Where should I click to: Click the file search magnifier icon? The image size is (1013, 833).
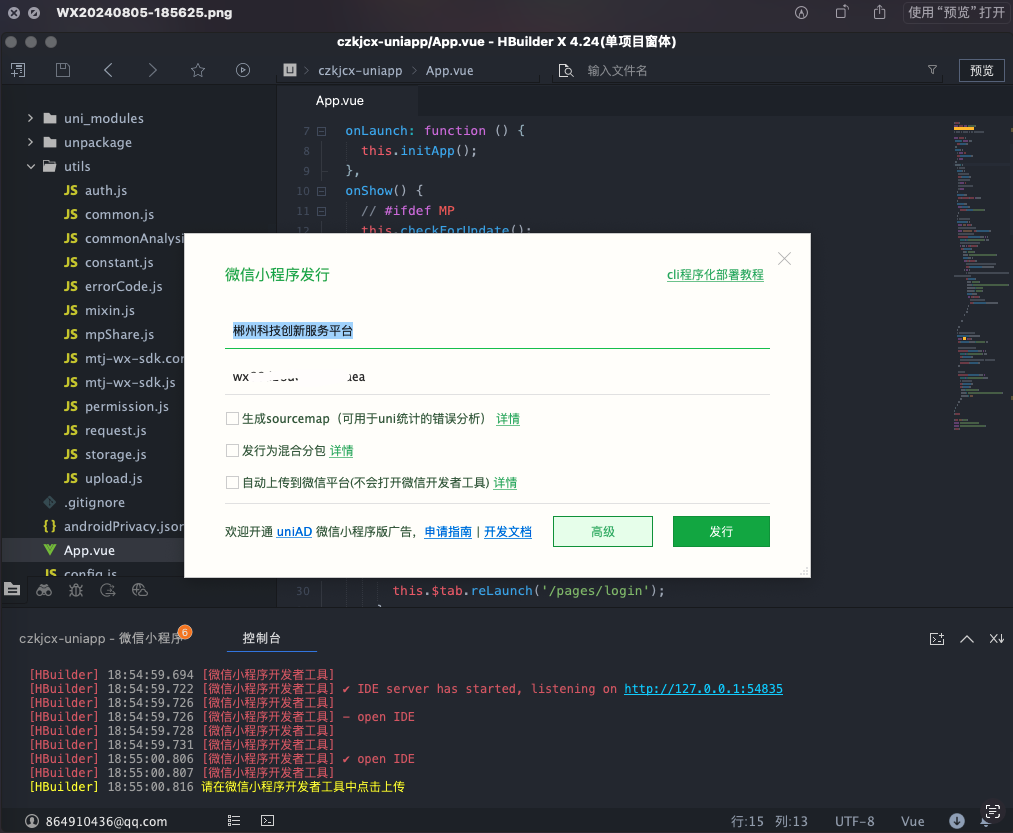tap(566, 70)
